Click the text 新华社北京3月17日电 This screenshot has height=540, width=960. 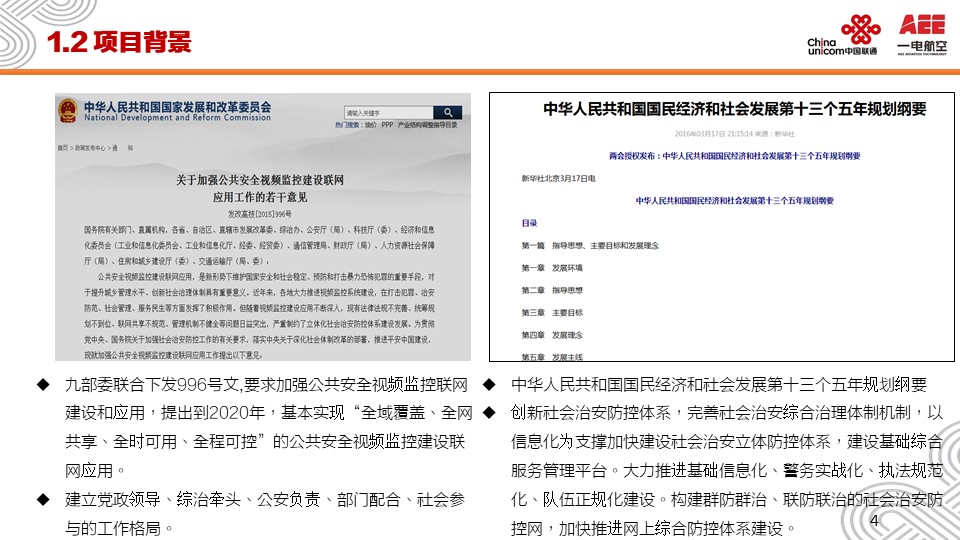point(558,178)
